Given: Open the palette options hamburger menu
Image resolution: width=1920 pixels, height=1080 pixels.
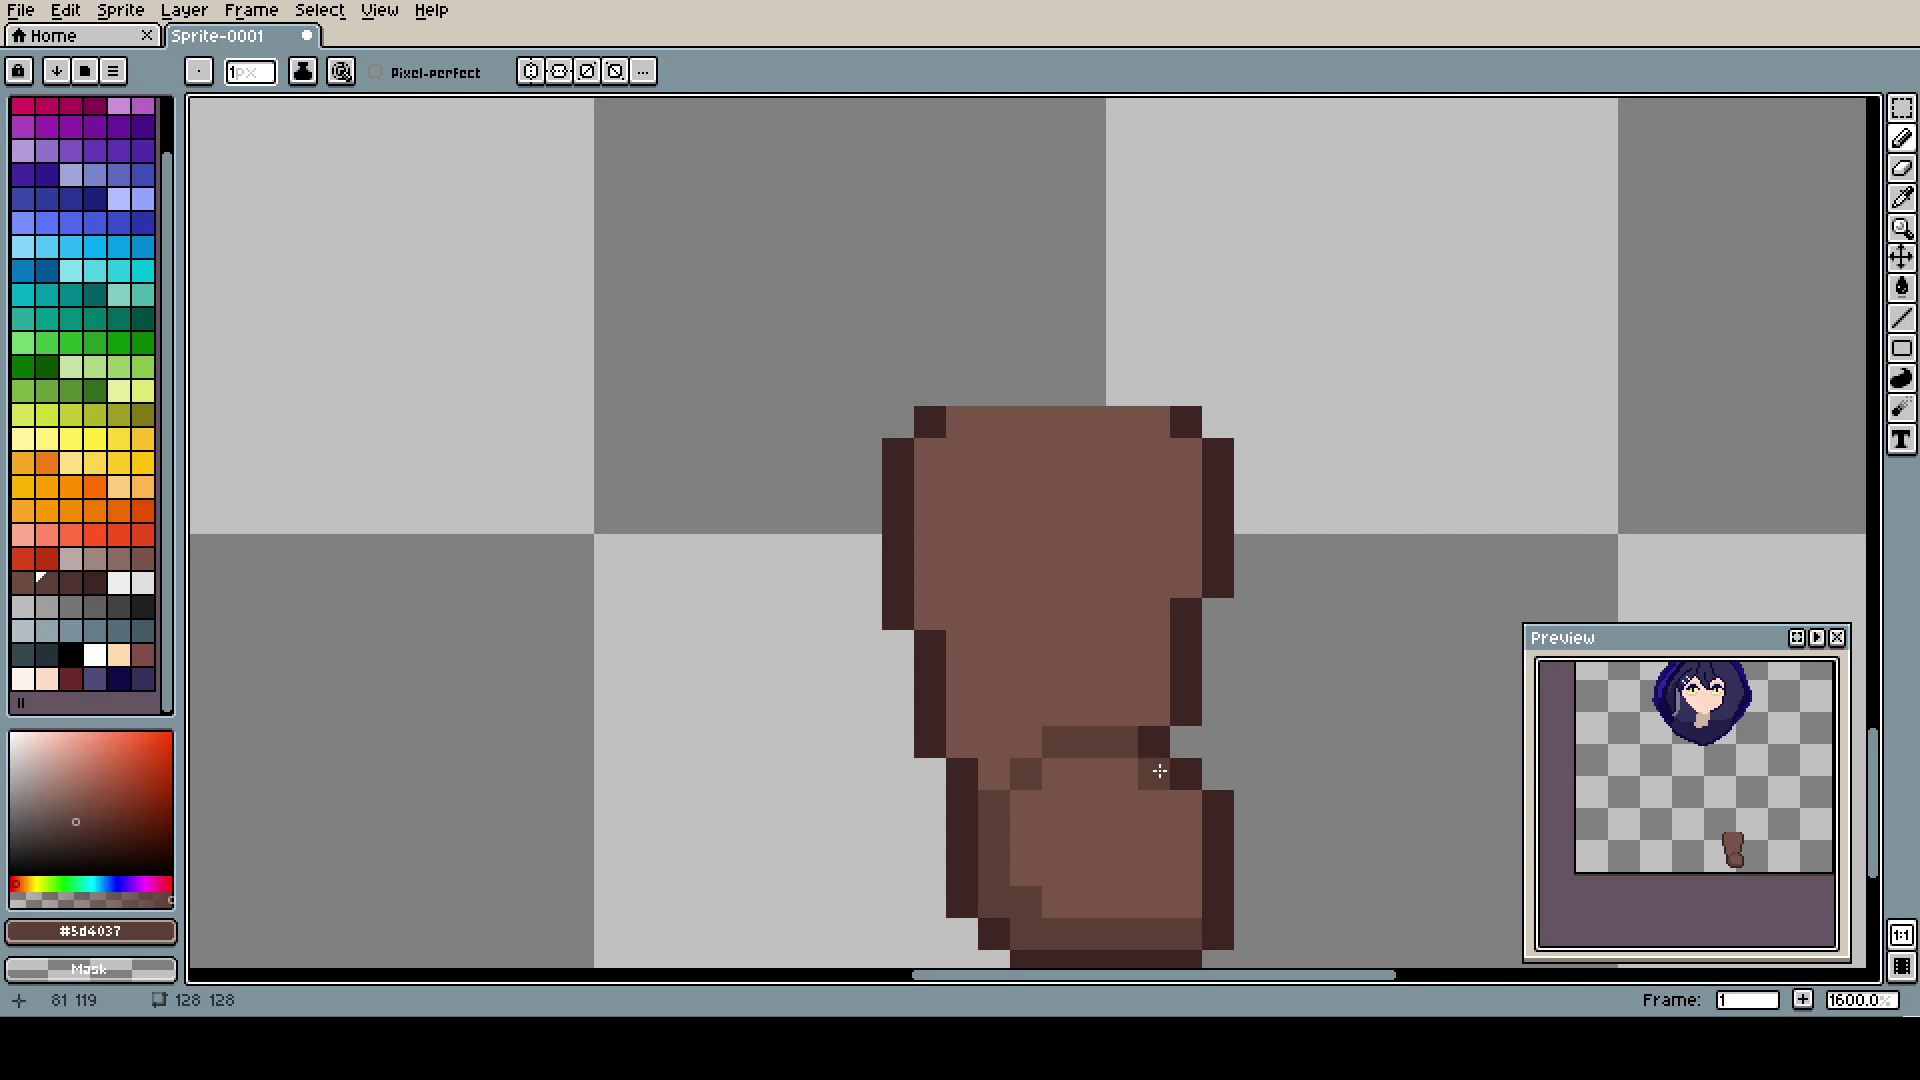Looking at the screenshot, I should (113, 71).
